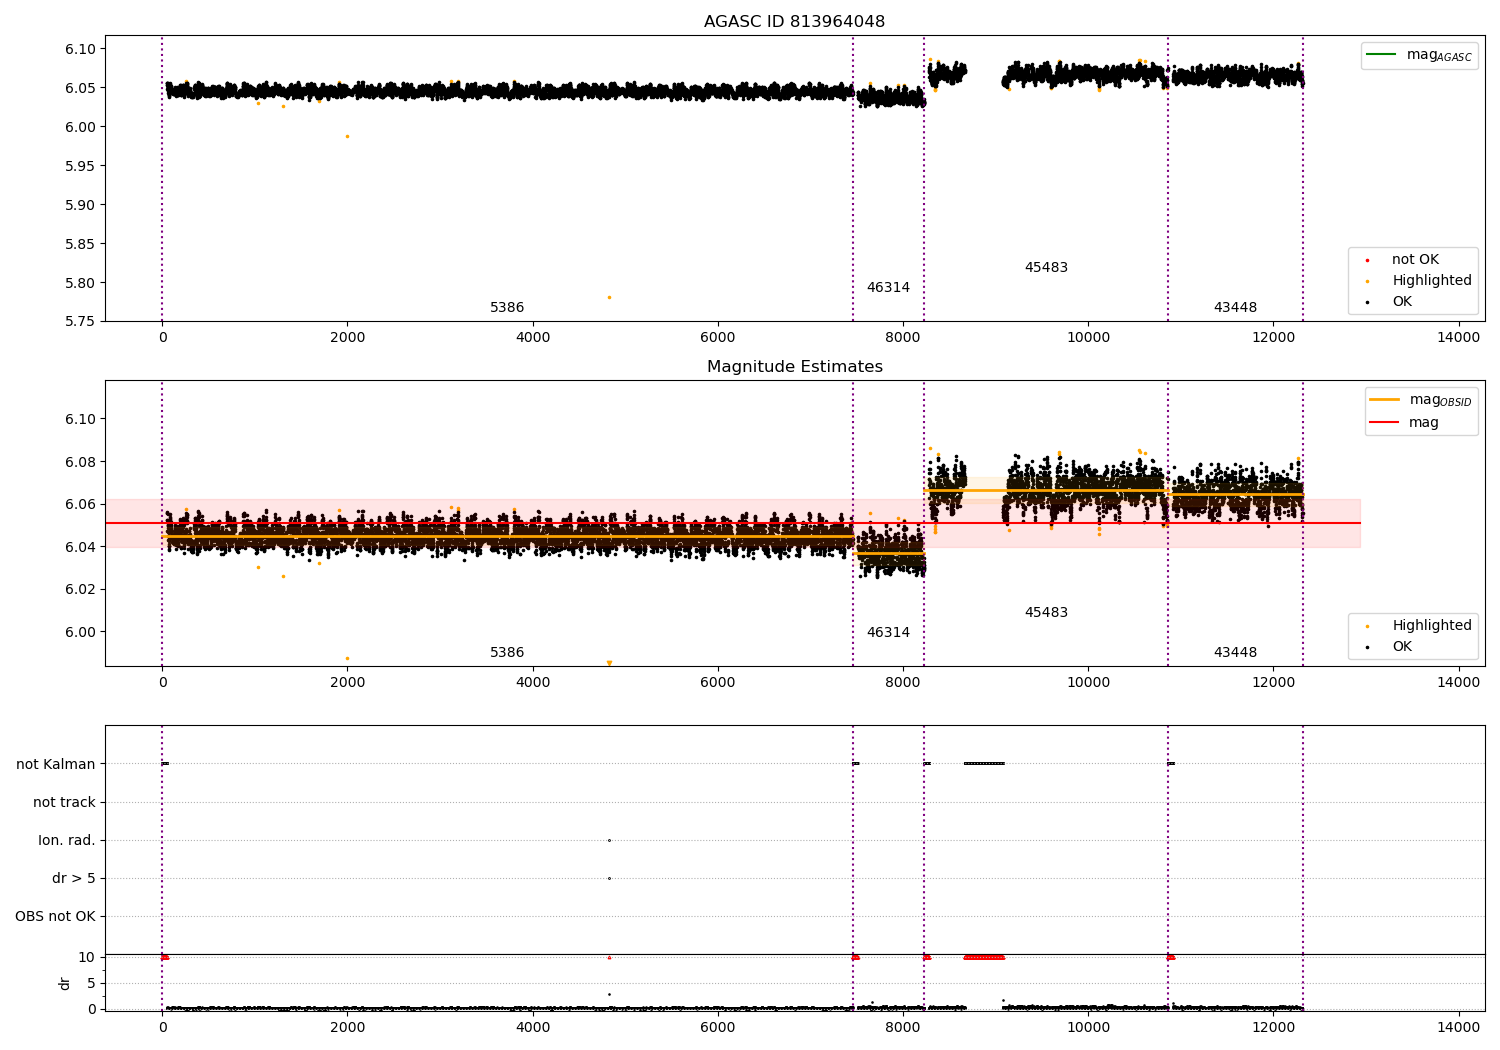
Task: Click the orange mag OBSID legend line
Action: 1384,399
